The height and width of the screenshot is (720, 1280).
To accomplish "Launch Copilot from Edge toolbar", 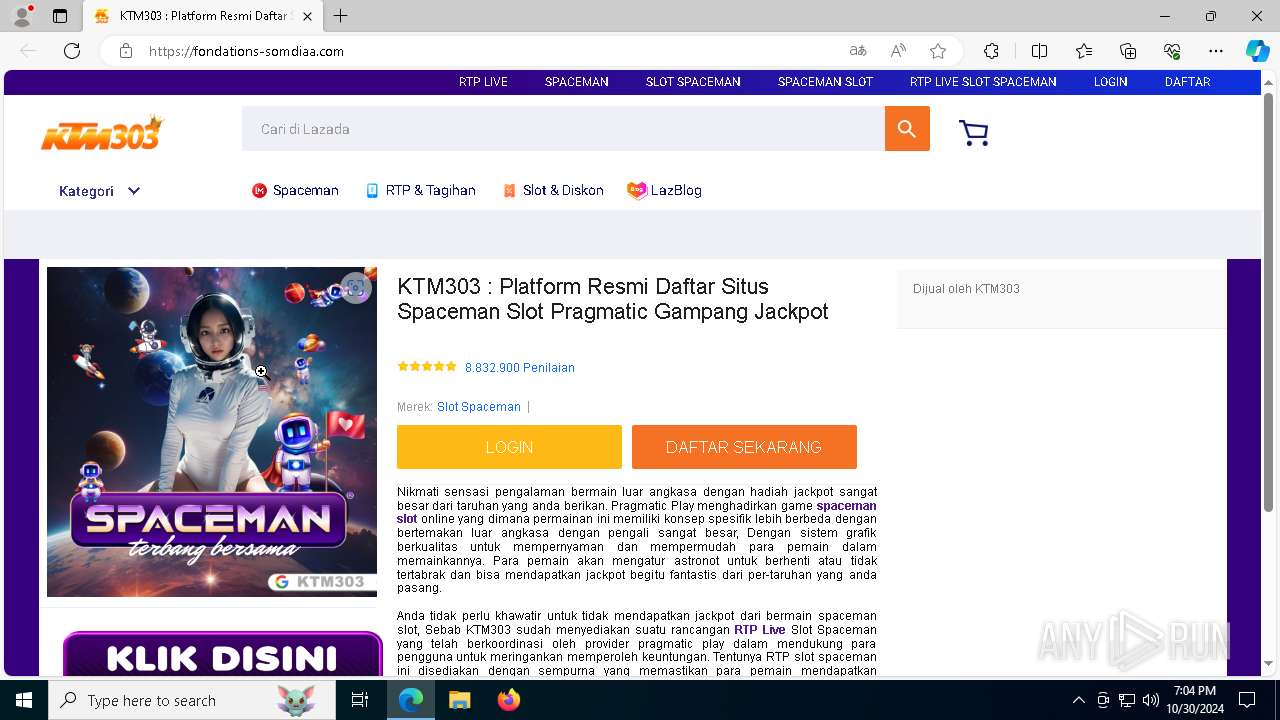I will 1257,51.
